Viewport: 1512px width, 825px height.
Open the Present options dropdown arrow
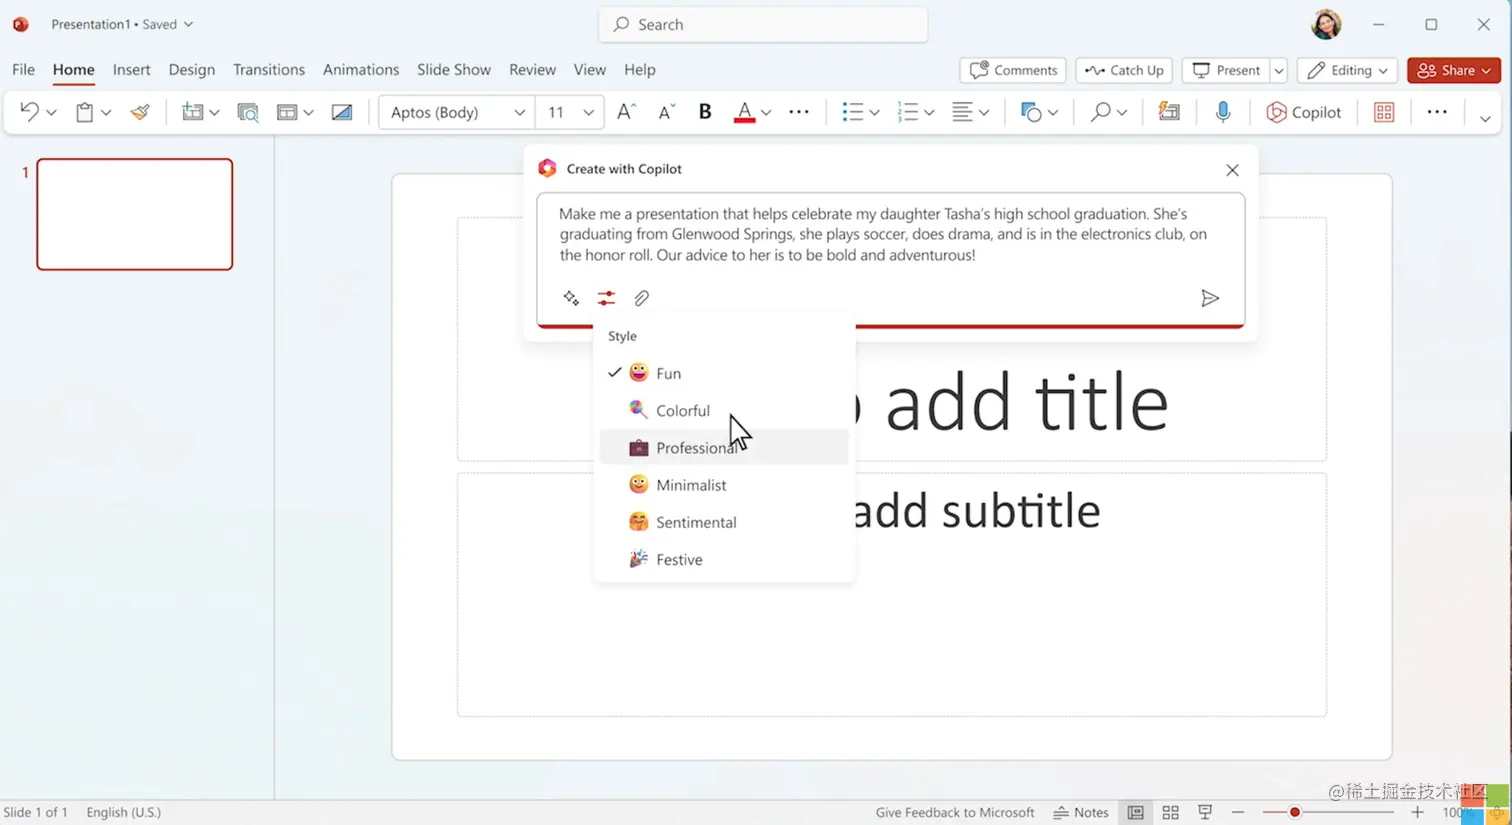[x=1278, y=70]
